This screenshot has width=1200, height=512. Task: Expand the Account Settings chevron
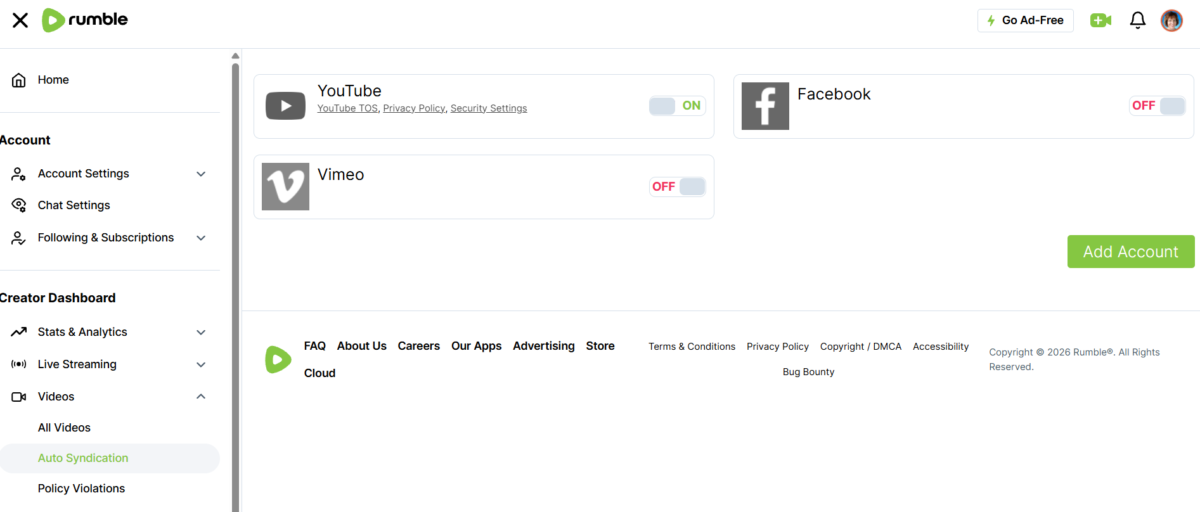[201, 174]
